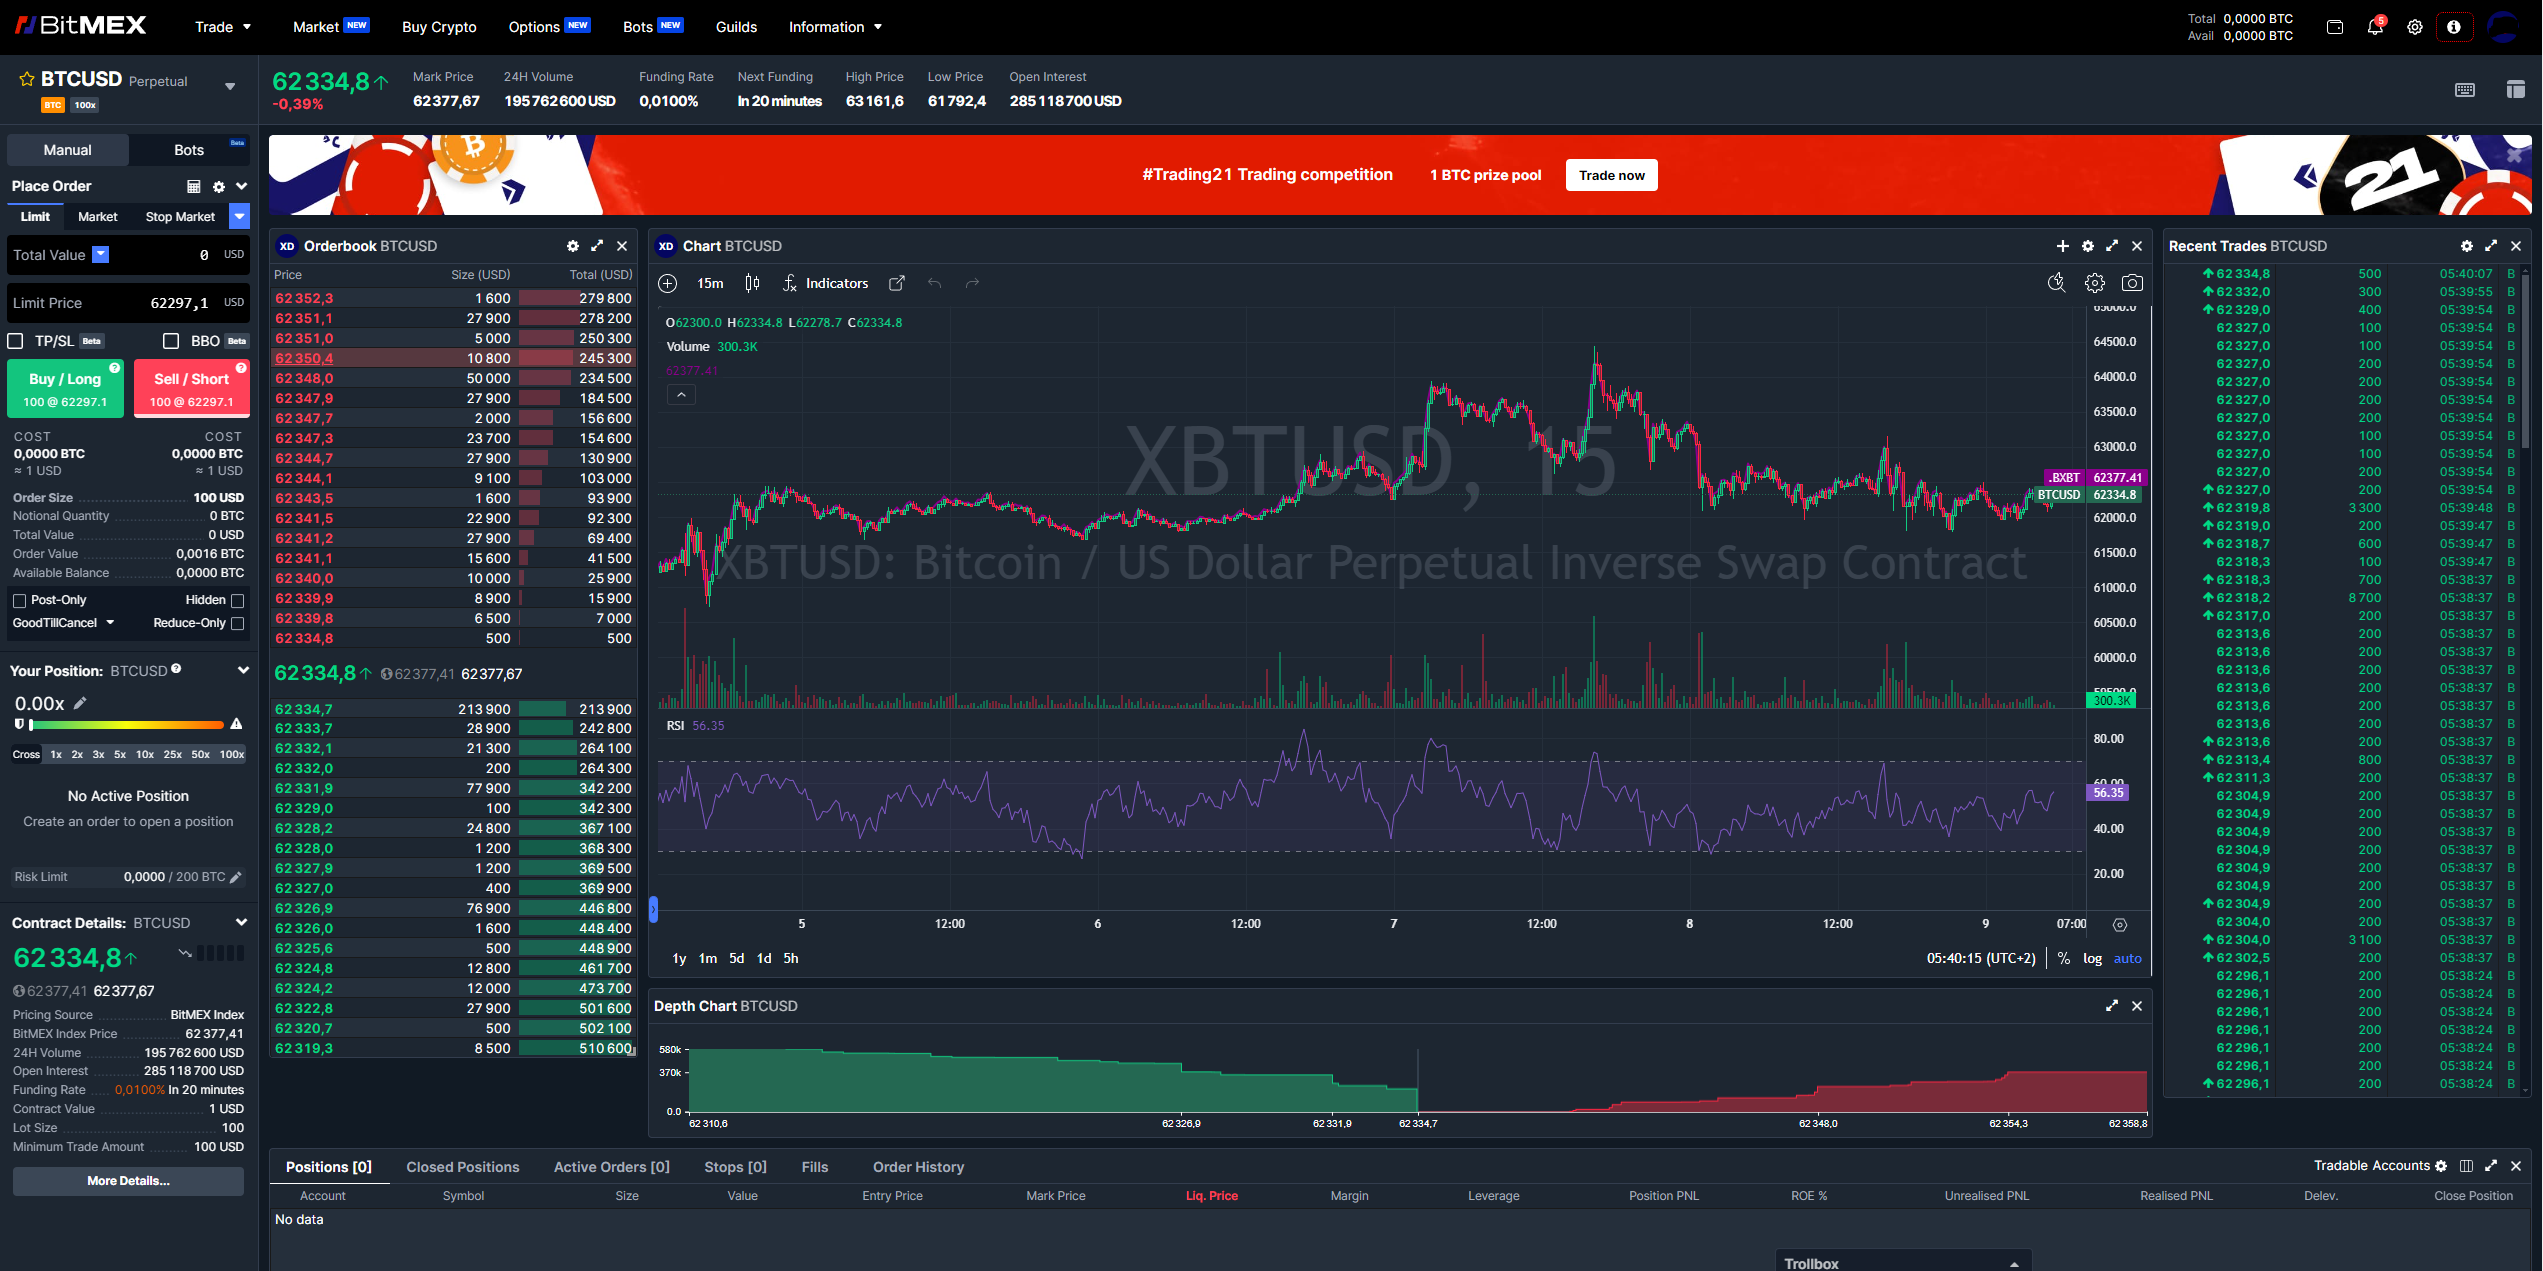
Task: Toggle log scale on chart
Action: [x=2092, y=958]
